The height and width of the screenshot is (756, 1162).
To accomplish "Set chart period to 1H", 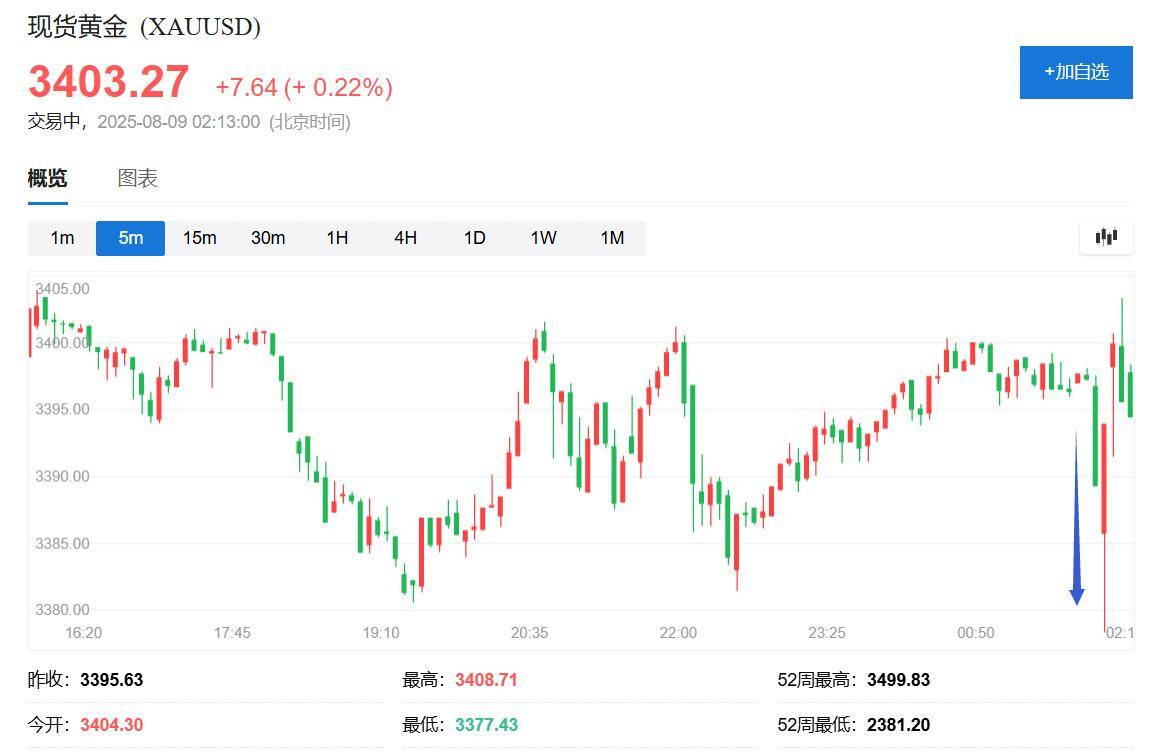I will tap(337, 238).
